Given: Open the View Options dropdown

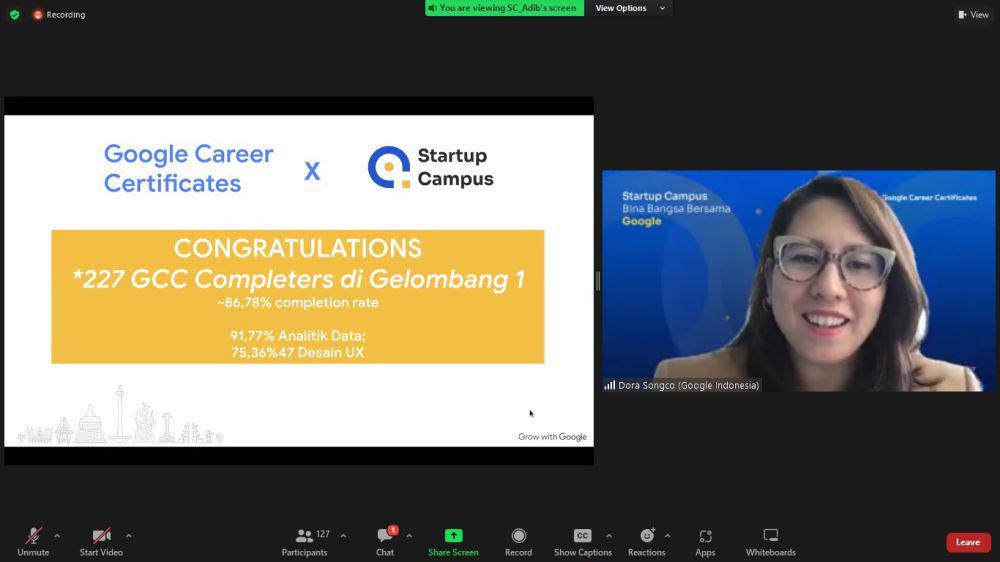Looking at the screenshot, I should [x=629, y=8].
